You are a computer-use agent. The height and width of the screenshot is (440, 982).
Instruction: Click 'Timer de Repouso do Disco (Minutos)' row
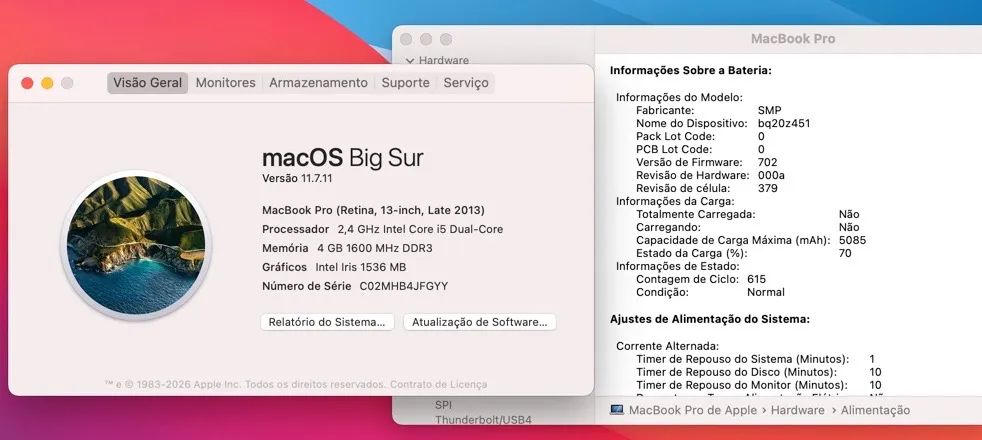click(x=758, y=372)
